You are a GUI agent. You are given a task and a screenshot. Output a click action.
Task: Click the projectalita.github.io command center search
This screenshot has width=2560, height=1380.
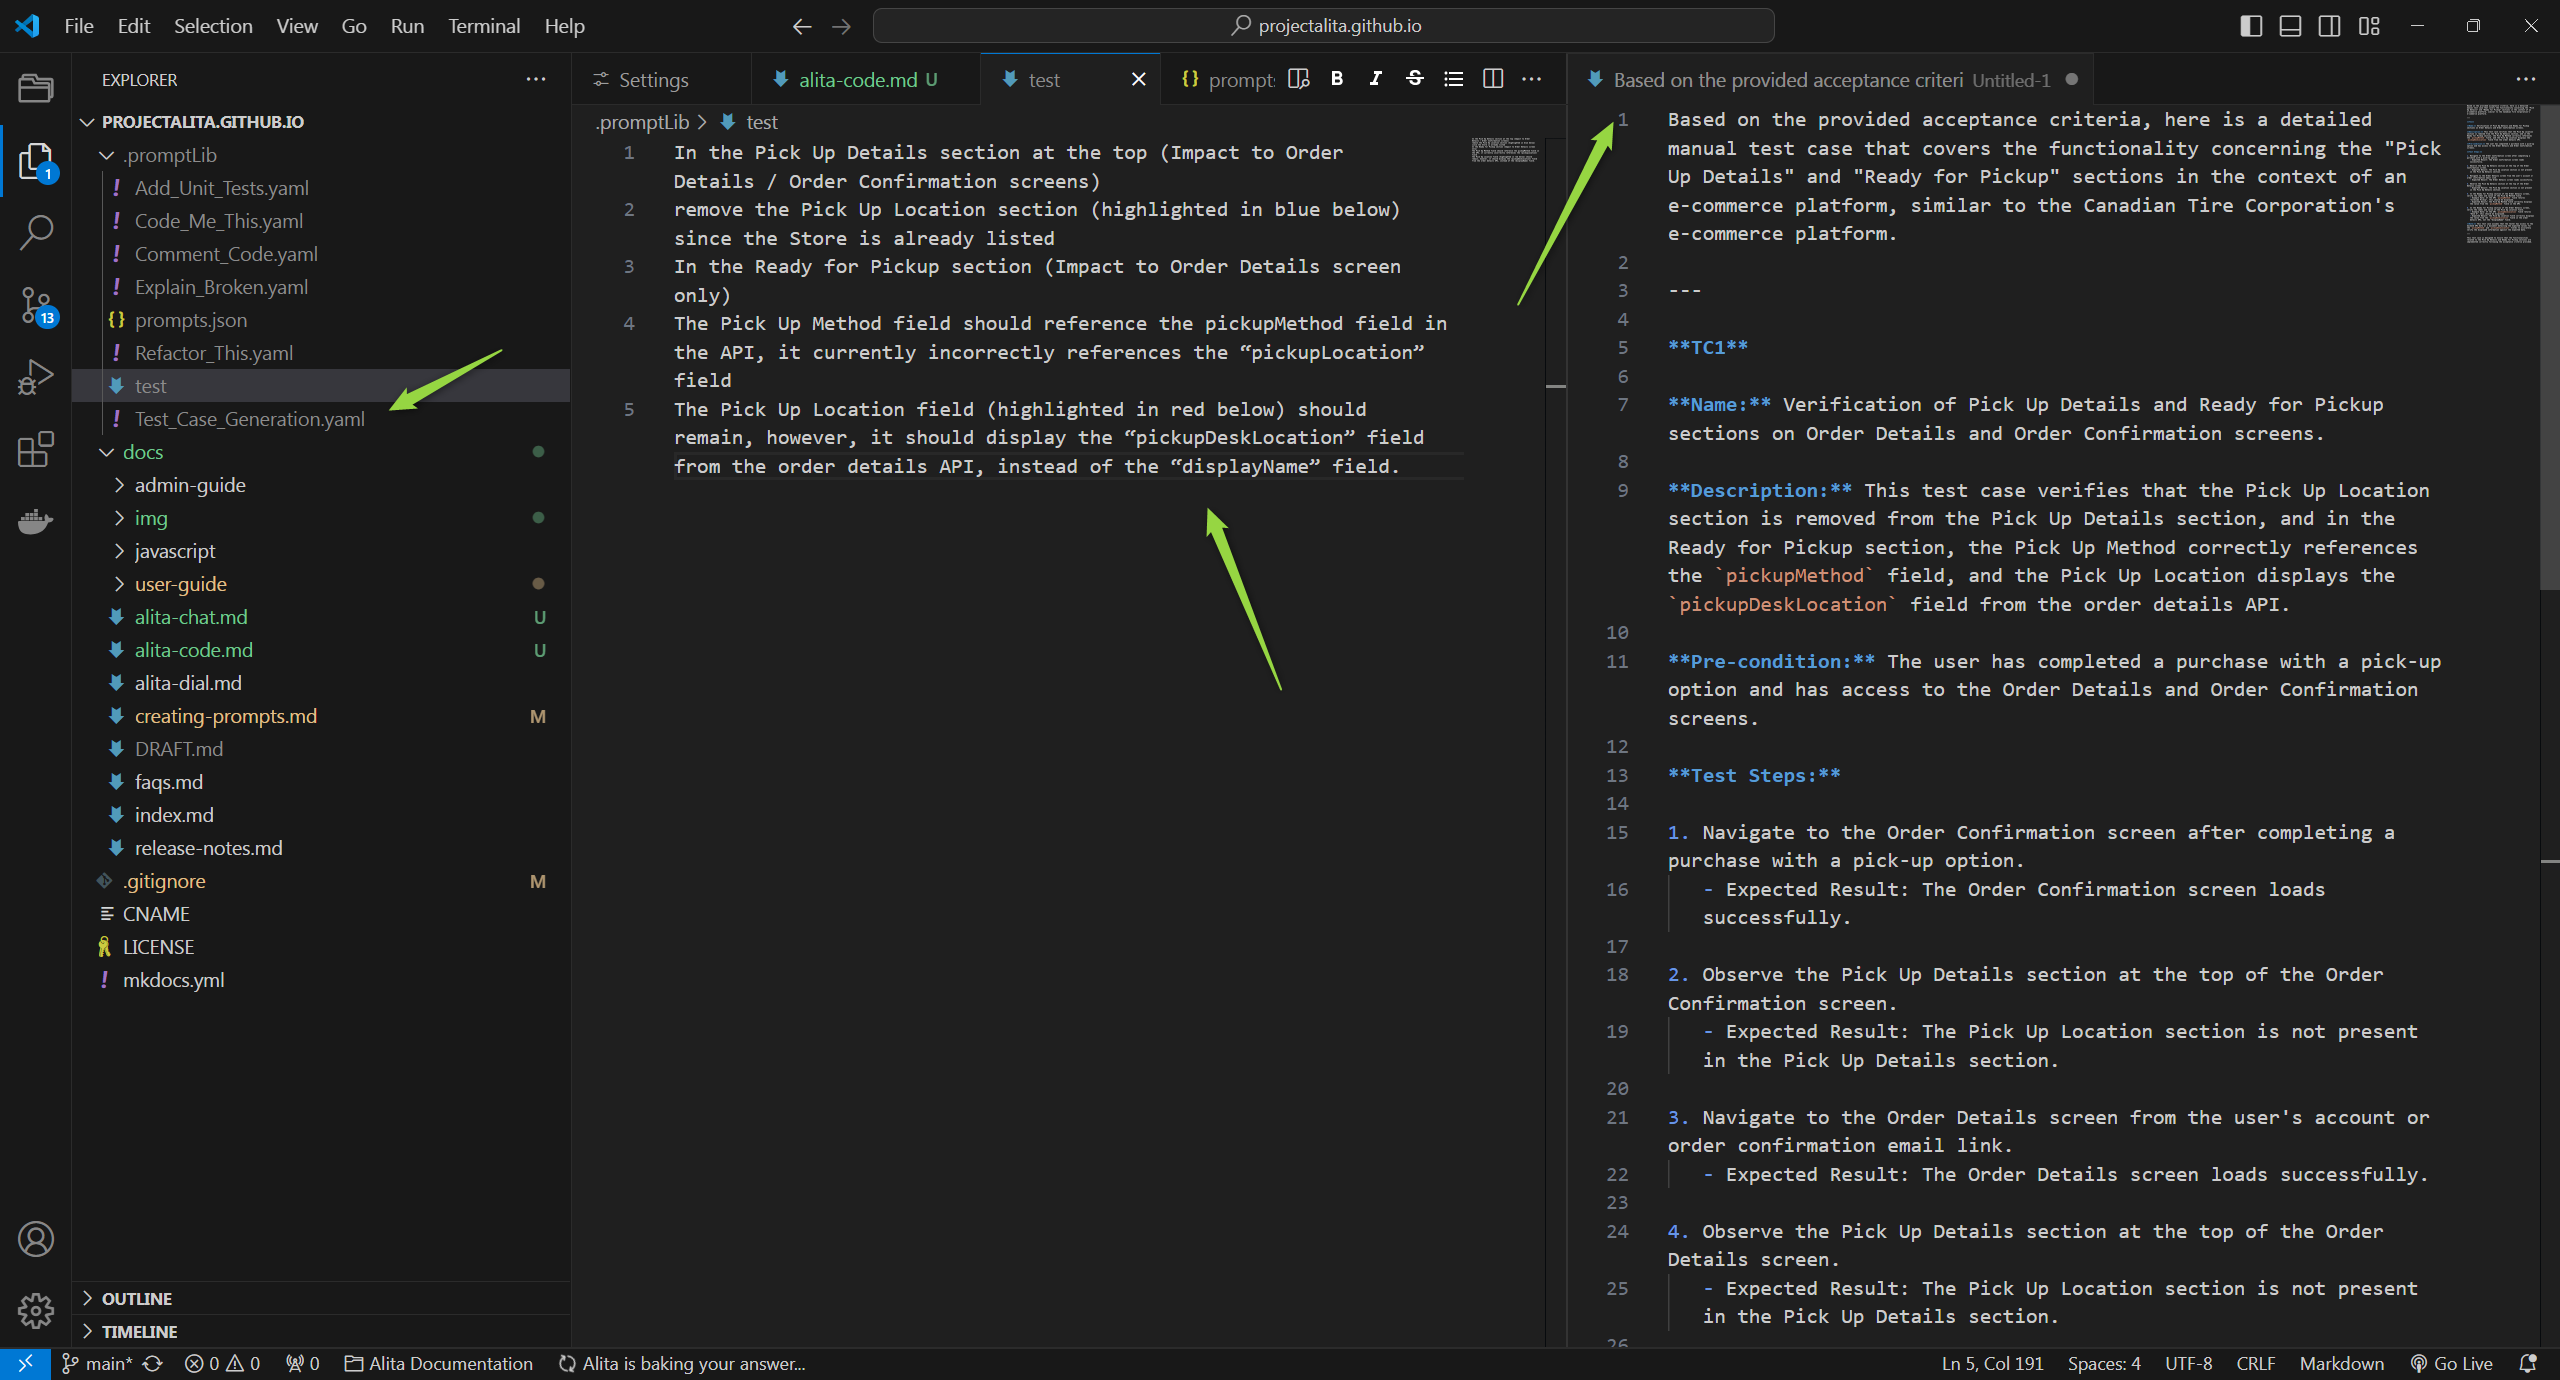tap(1323, 26)
